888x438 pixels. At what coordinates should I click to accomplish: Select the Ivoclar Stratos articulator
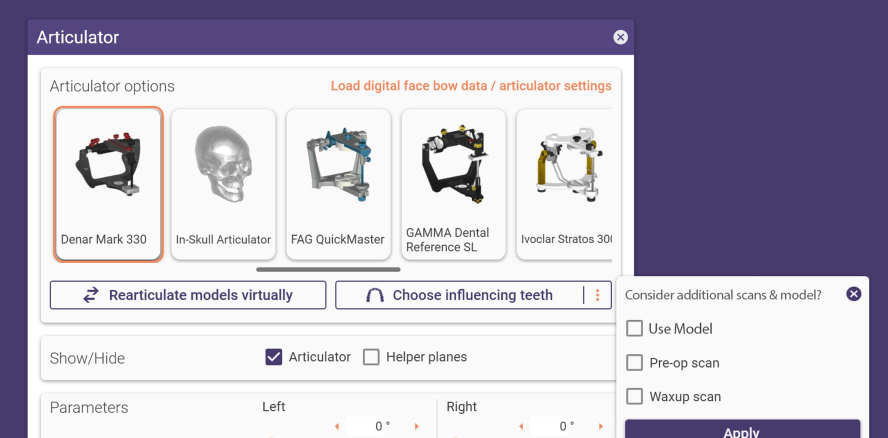coord(564,184)
